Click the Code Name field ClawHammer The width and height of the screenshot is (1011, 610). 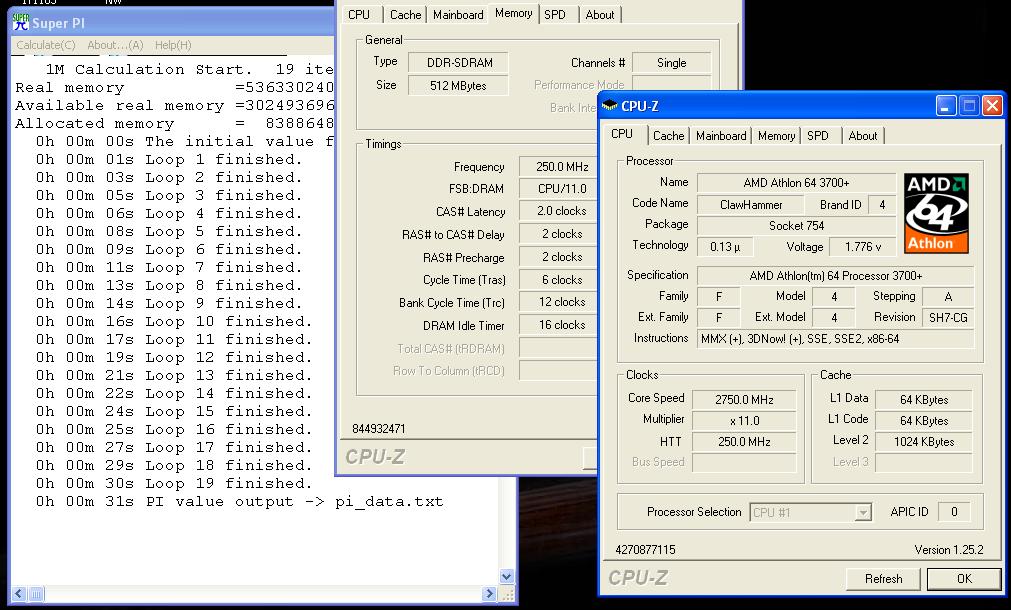[x=751, y=204]
